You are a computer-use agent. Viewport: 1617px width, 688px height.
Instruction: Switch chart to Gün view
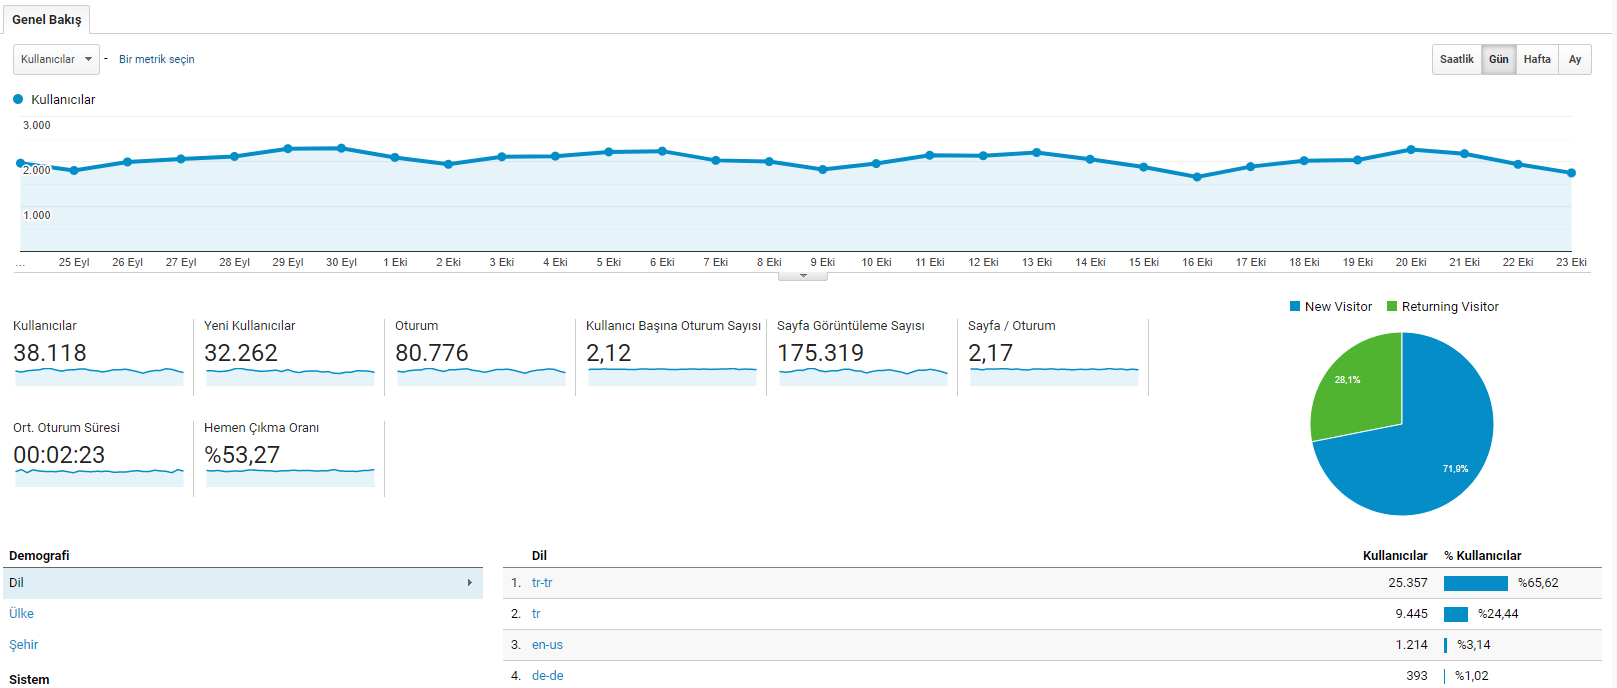pyautogui.click(x=1498, y=59)
